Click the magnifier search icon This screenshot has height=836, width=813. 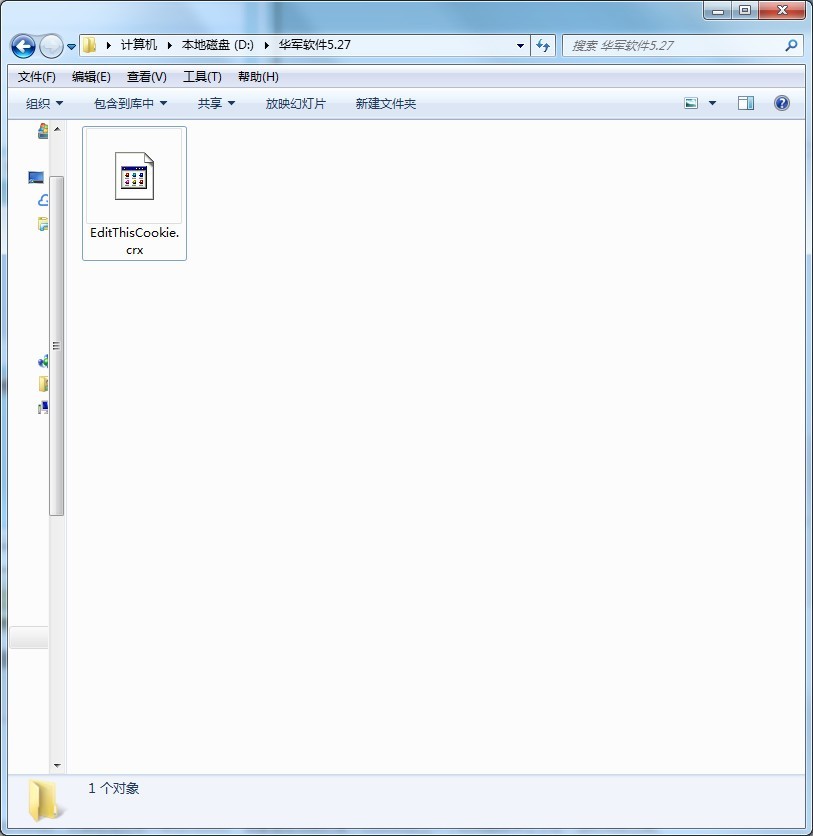click(791, 45)
